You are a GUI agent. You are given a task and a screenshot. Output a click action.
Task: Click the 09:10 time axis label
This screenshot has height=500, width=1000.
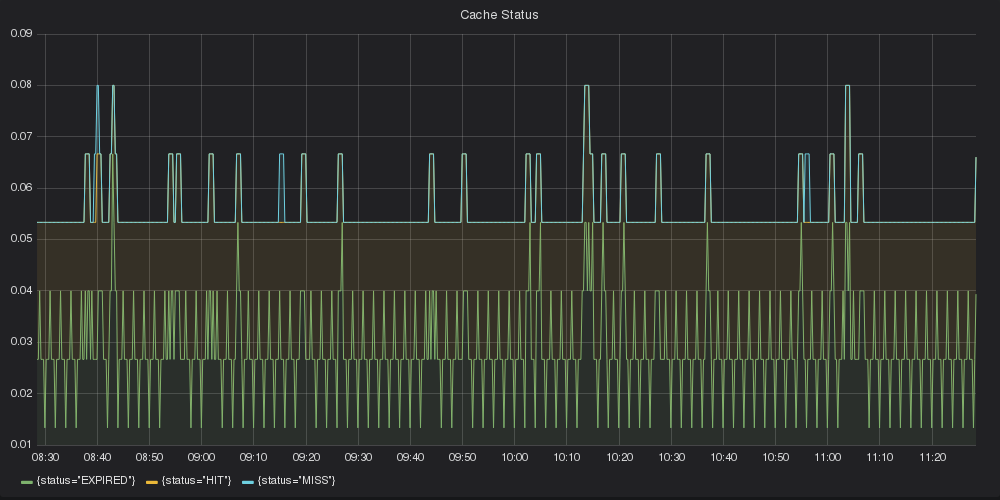254,457
